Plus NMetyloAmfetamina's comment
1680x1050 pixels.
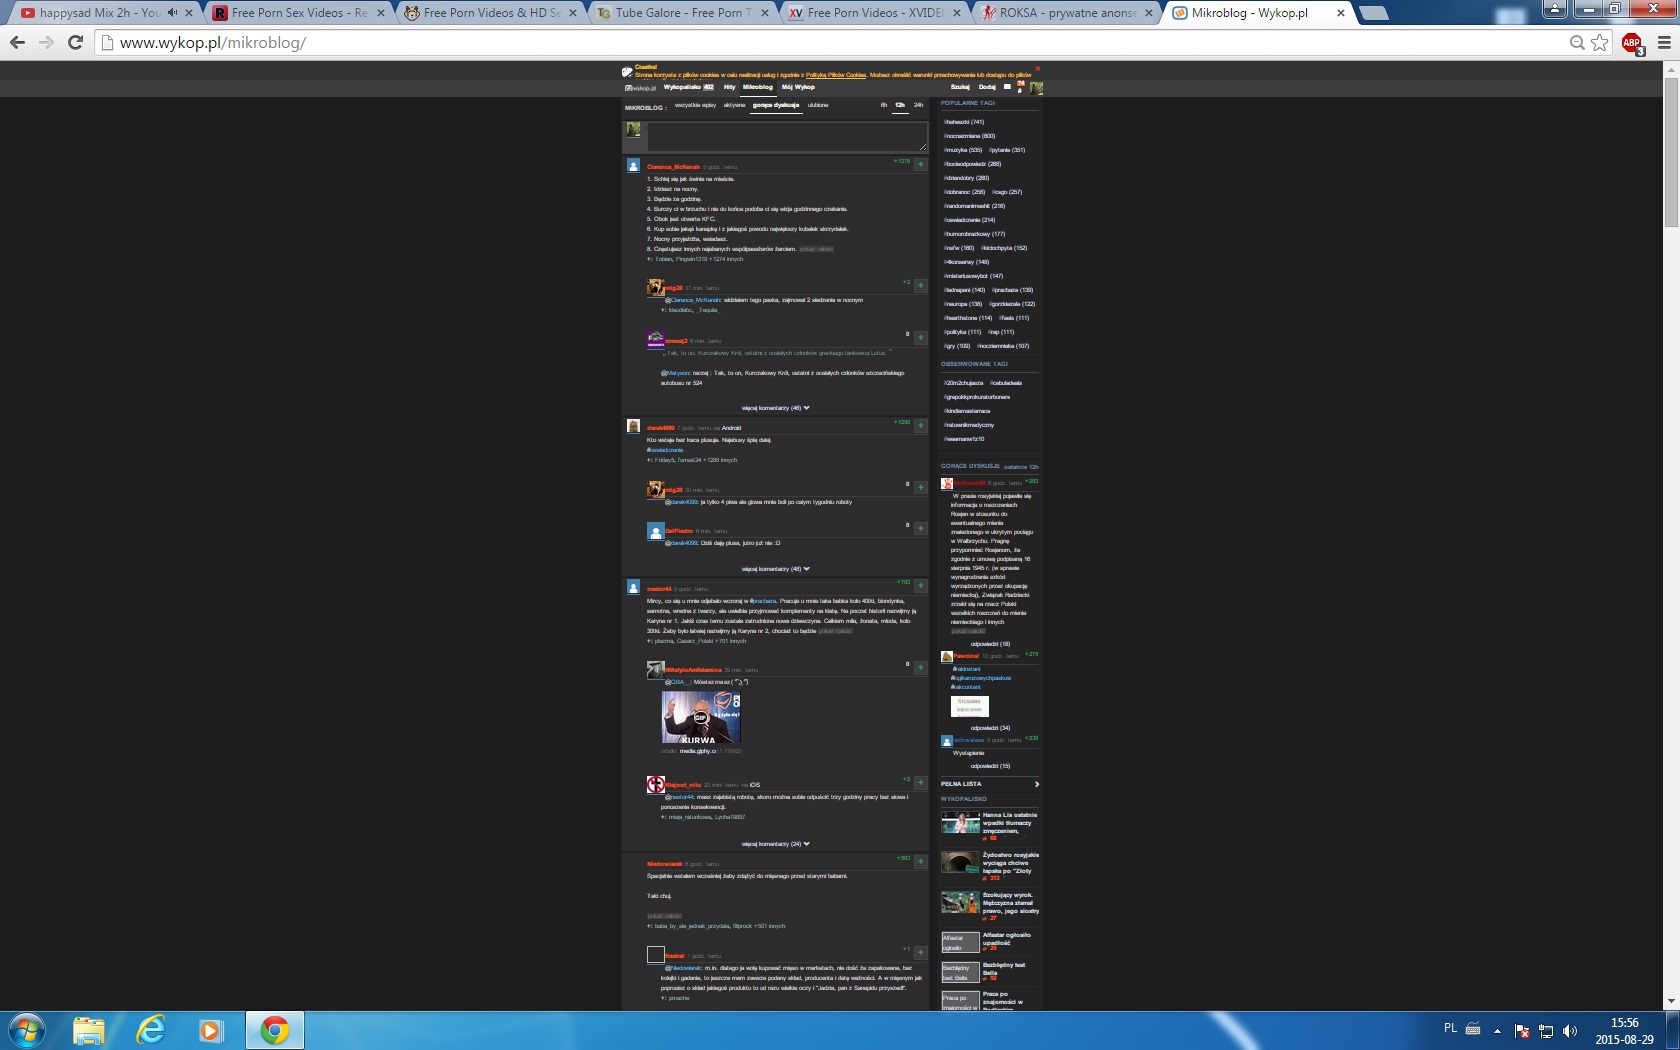pos(921,667)
